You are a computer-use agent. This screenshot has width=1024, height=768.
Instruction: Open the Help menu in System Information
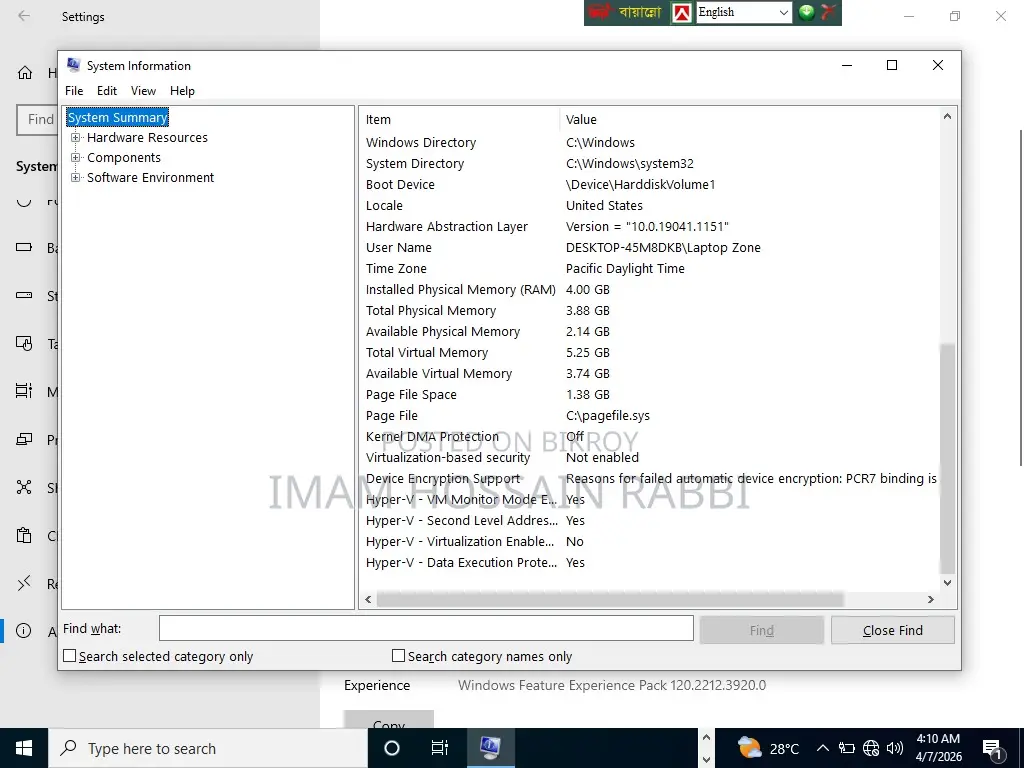(182, 91)
